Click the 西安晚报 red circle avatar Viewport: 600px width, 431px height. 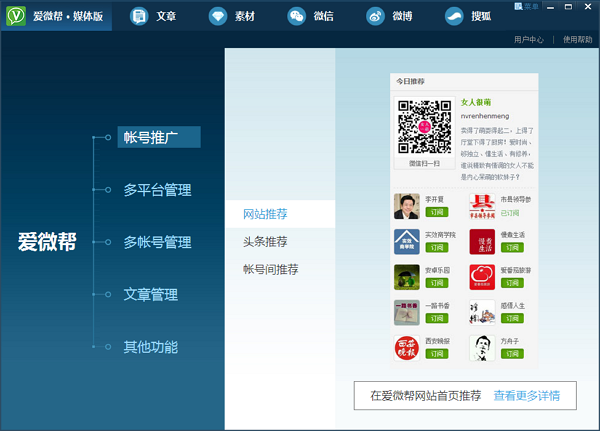click(x=407, y=348)
